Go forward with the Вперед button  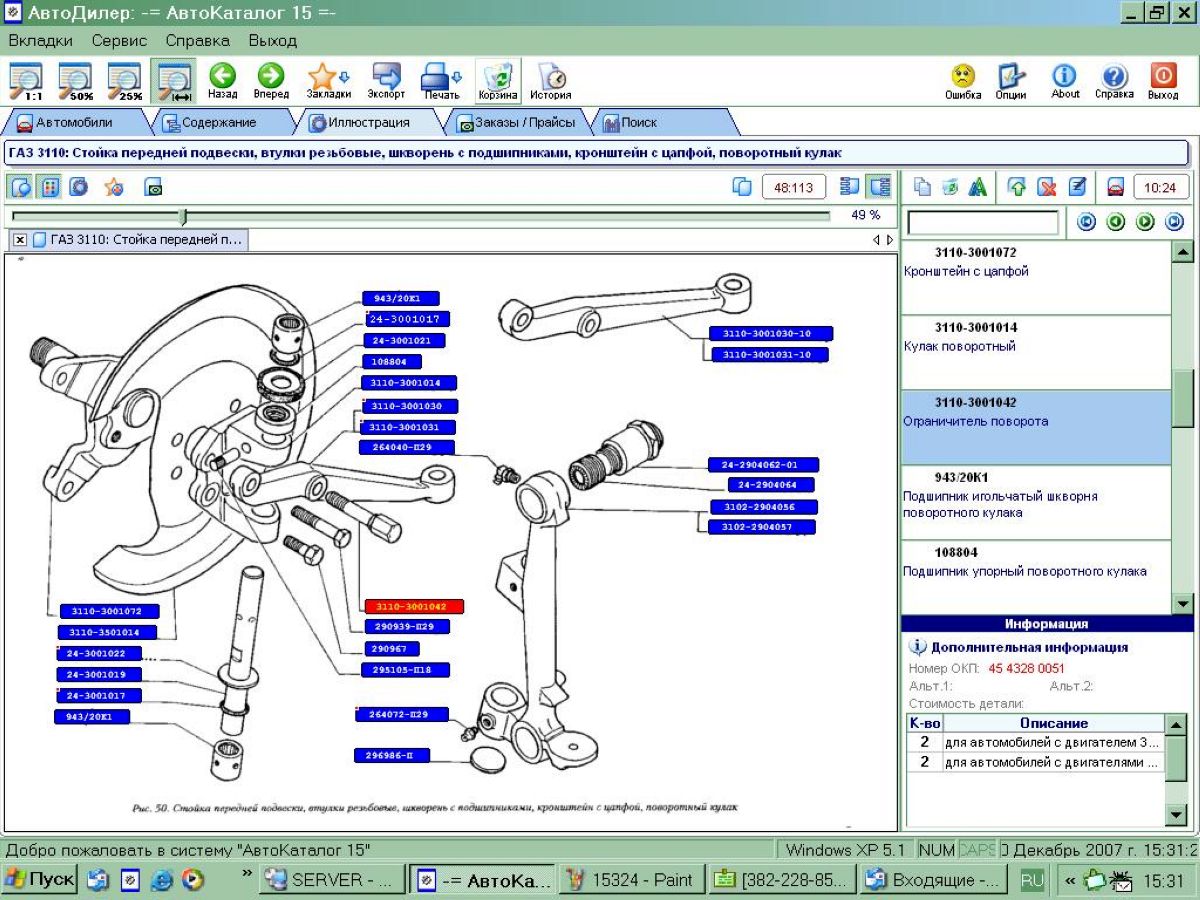coord(271,81)
